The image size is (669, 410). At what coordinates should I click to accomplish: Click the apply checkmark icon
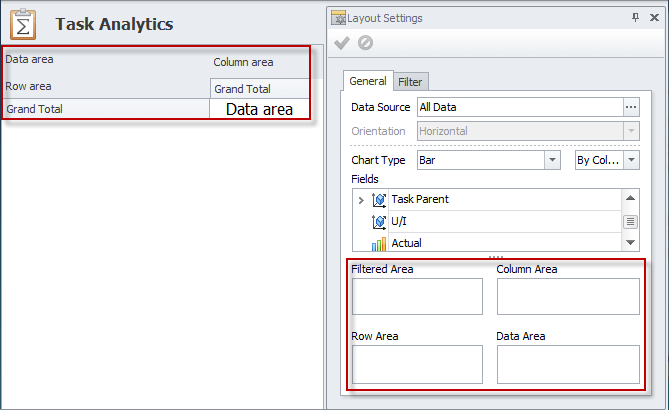342,43
